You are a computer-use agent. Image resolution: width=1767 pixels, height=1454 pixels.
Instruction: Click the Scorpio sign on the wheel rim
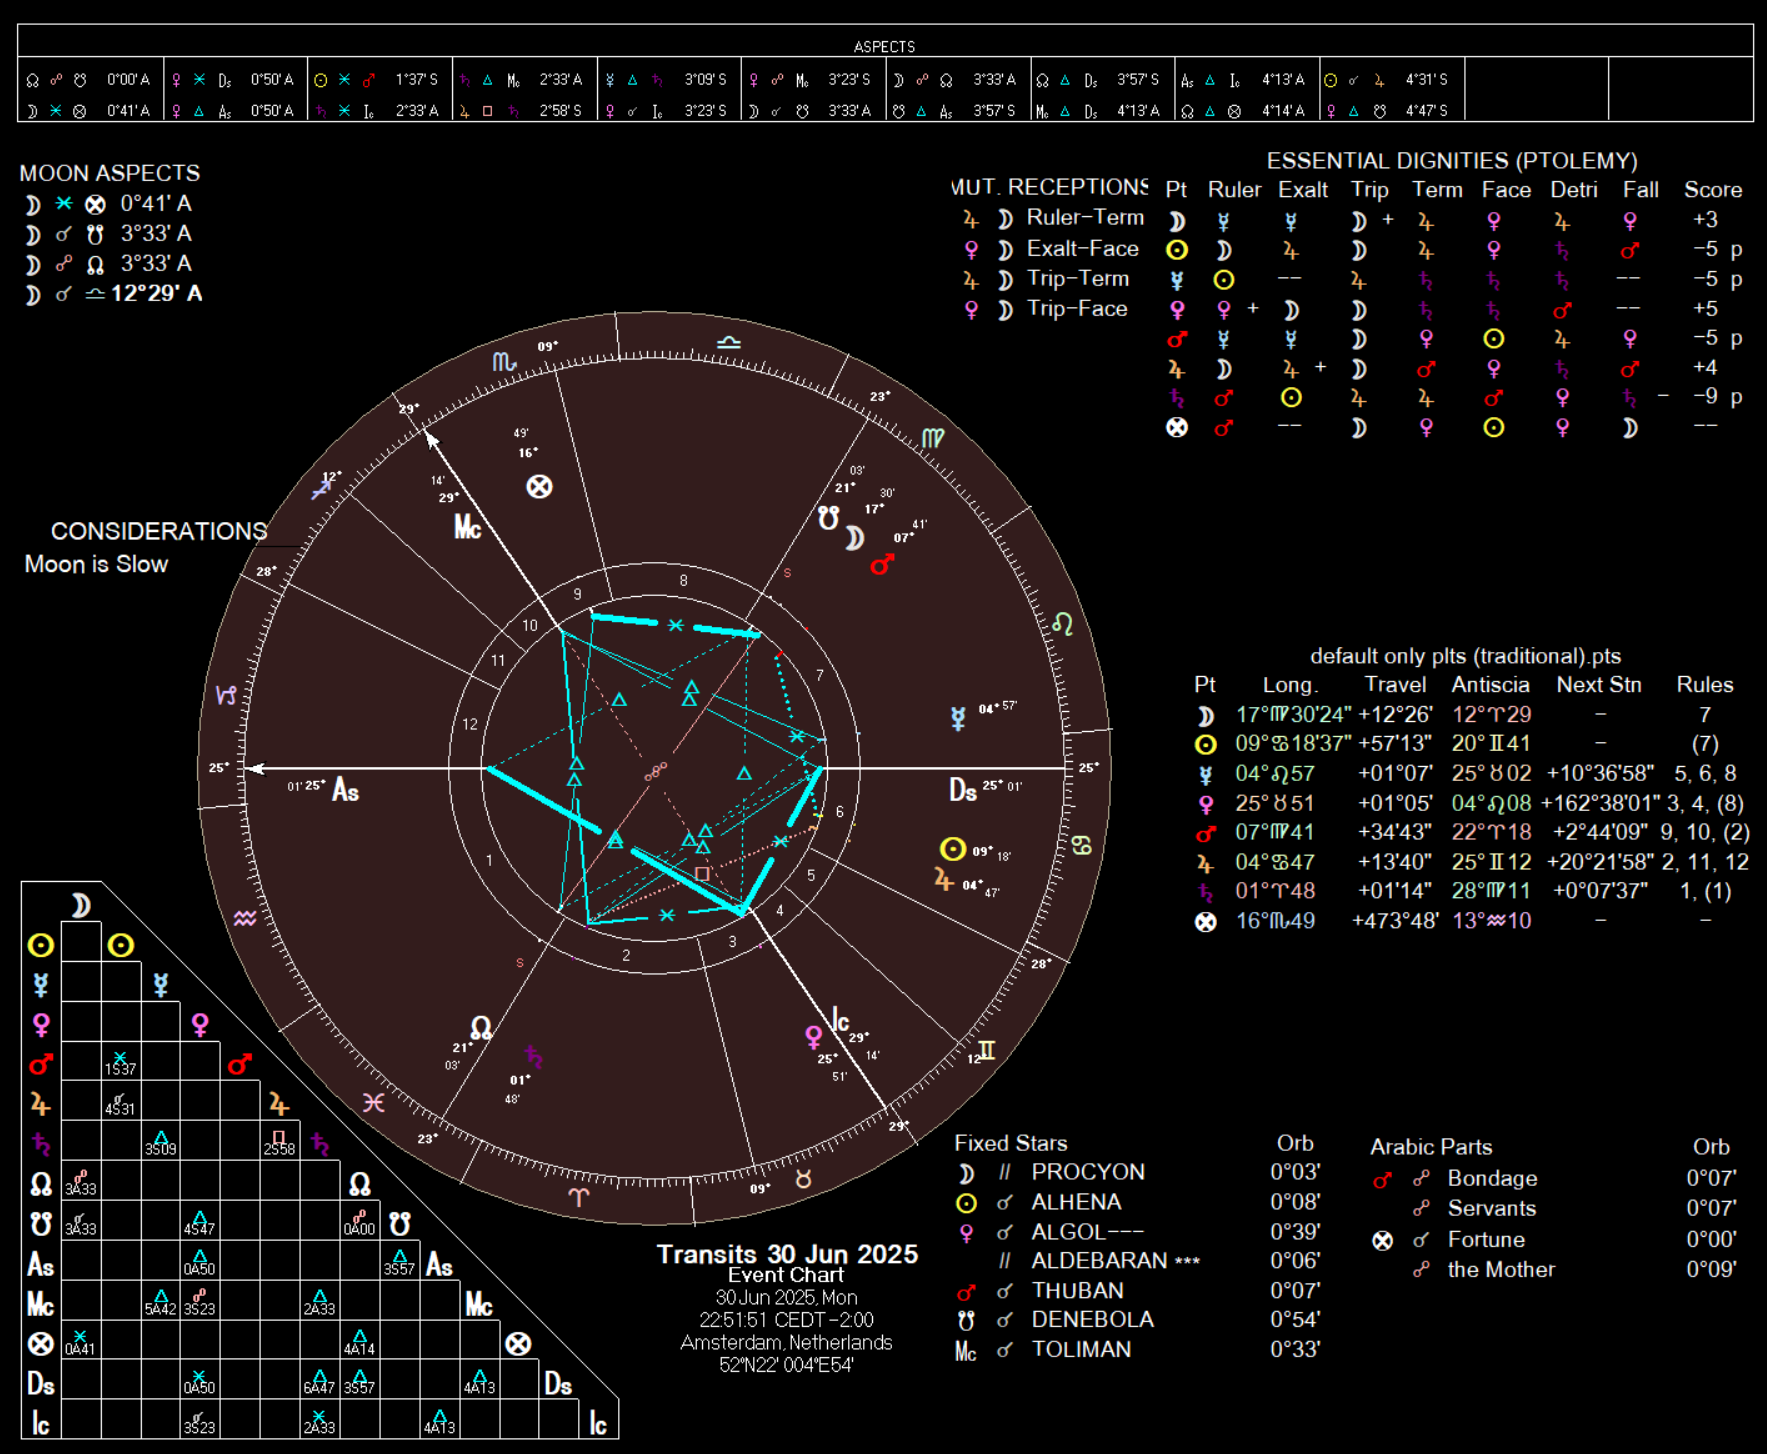(504, 362)
